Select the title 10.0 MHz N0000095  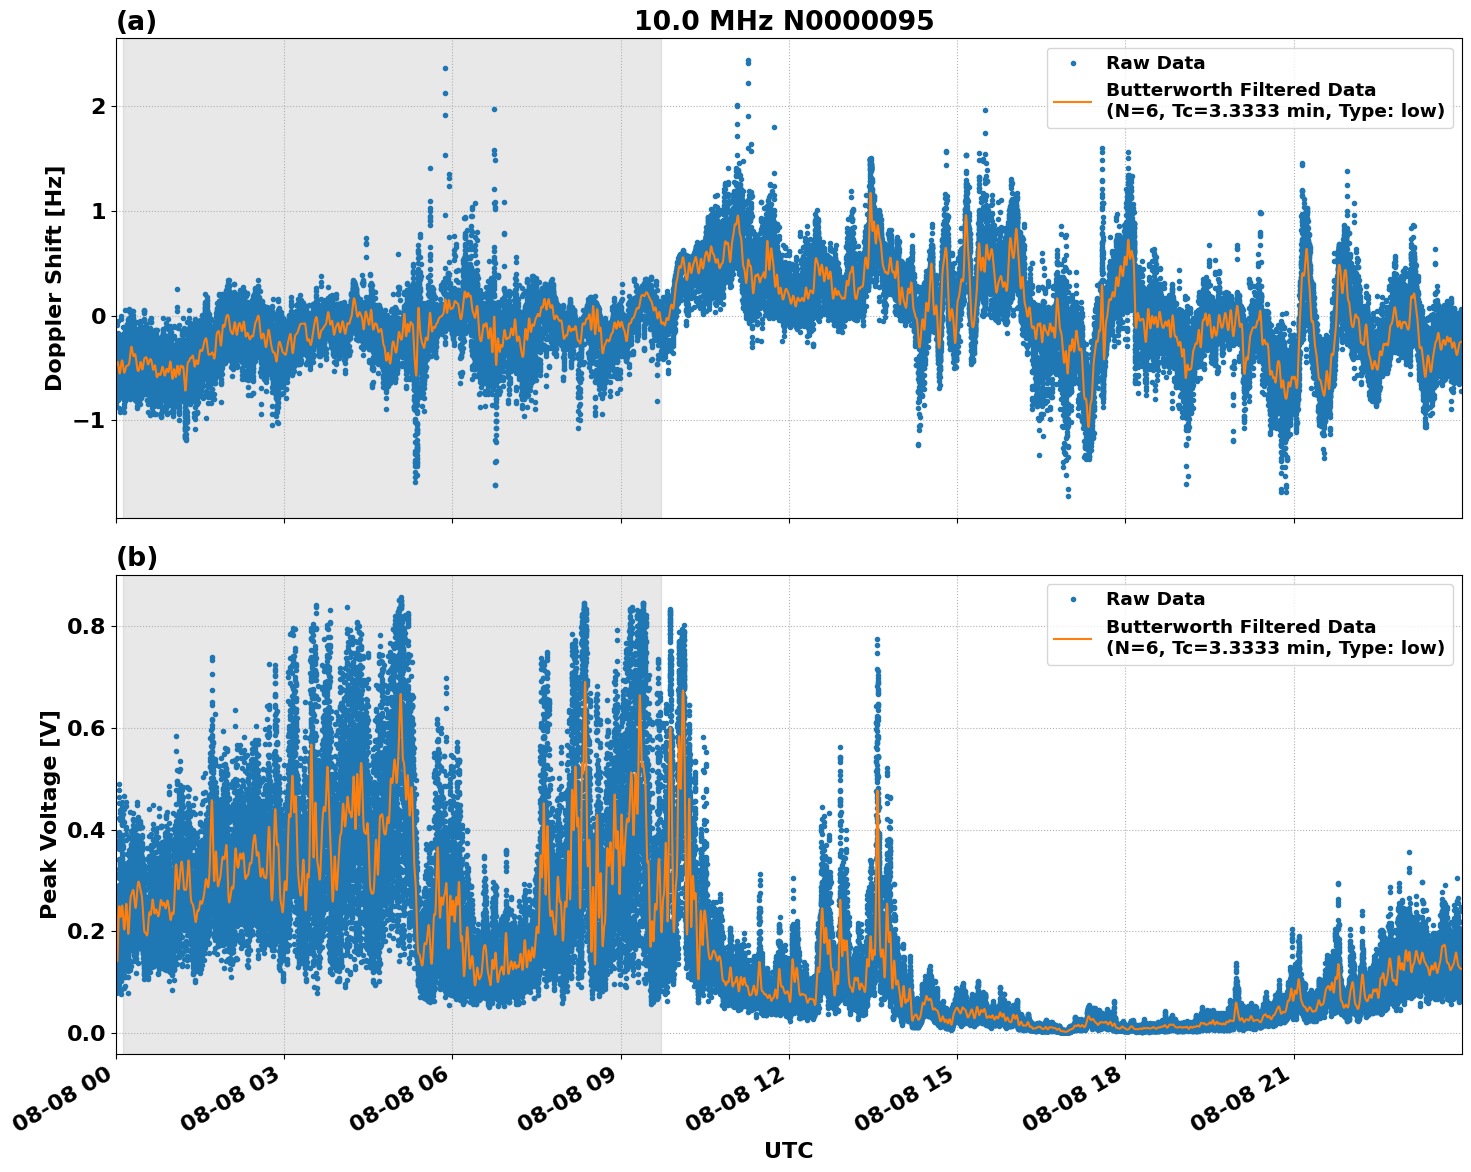785,19
